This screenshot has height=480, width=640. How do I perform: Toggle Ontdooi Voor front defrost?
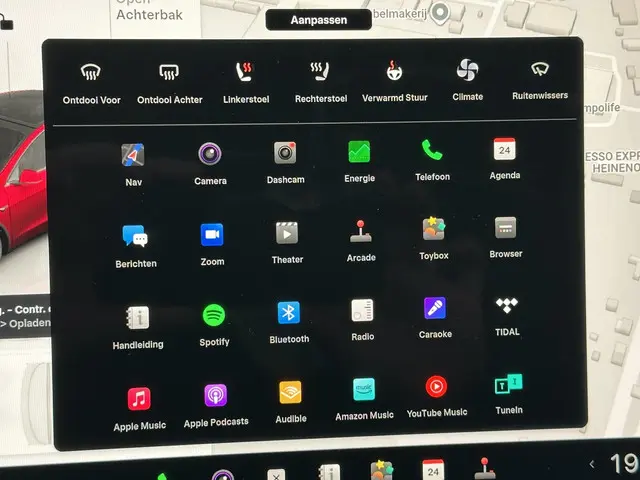click(x=91, y=73)
